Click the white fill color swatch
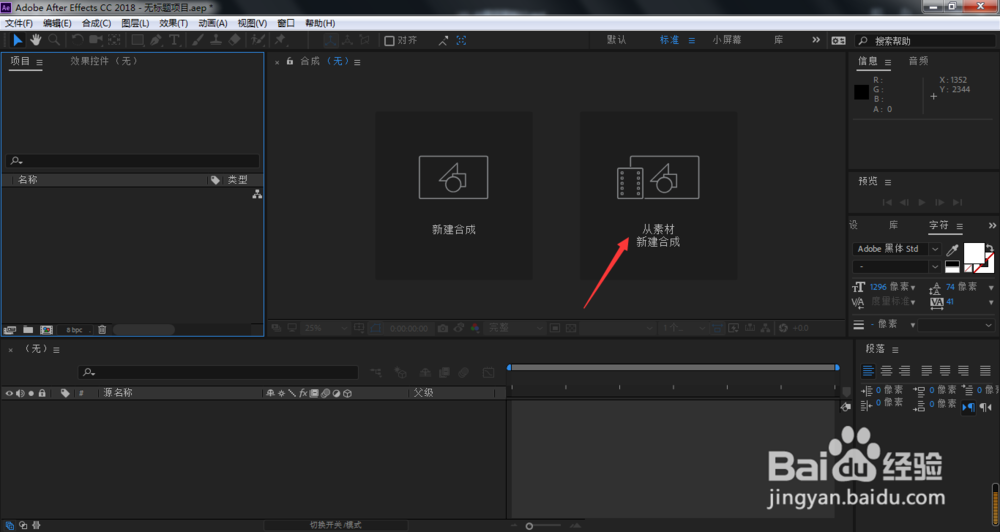Viewport: 1000px width, 532px height. [973, 253]
